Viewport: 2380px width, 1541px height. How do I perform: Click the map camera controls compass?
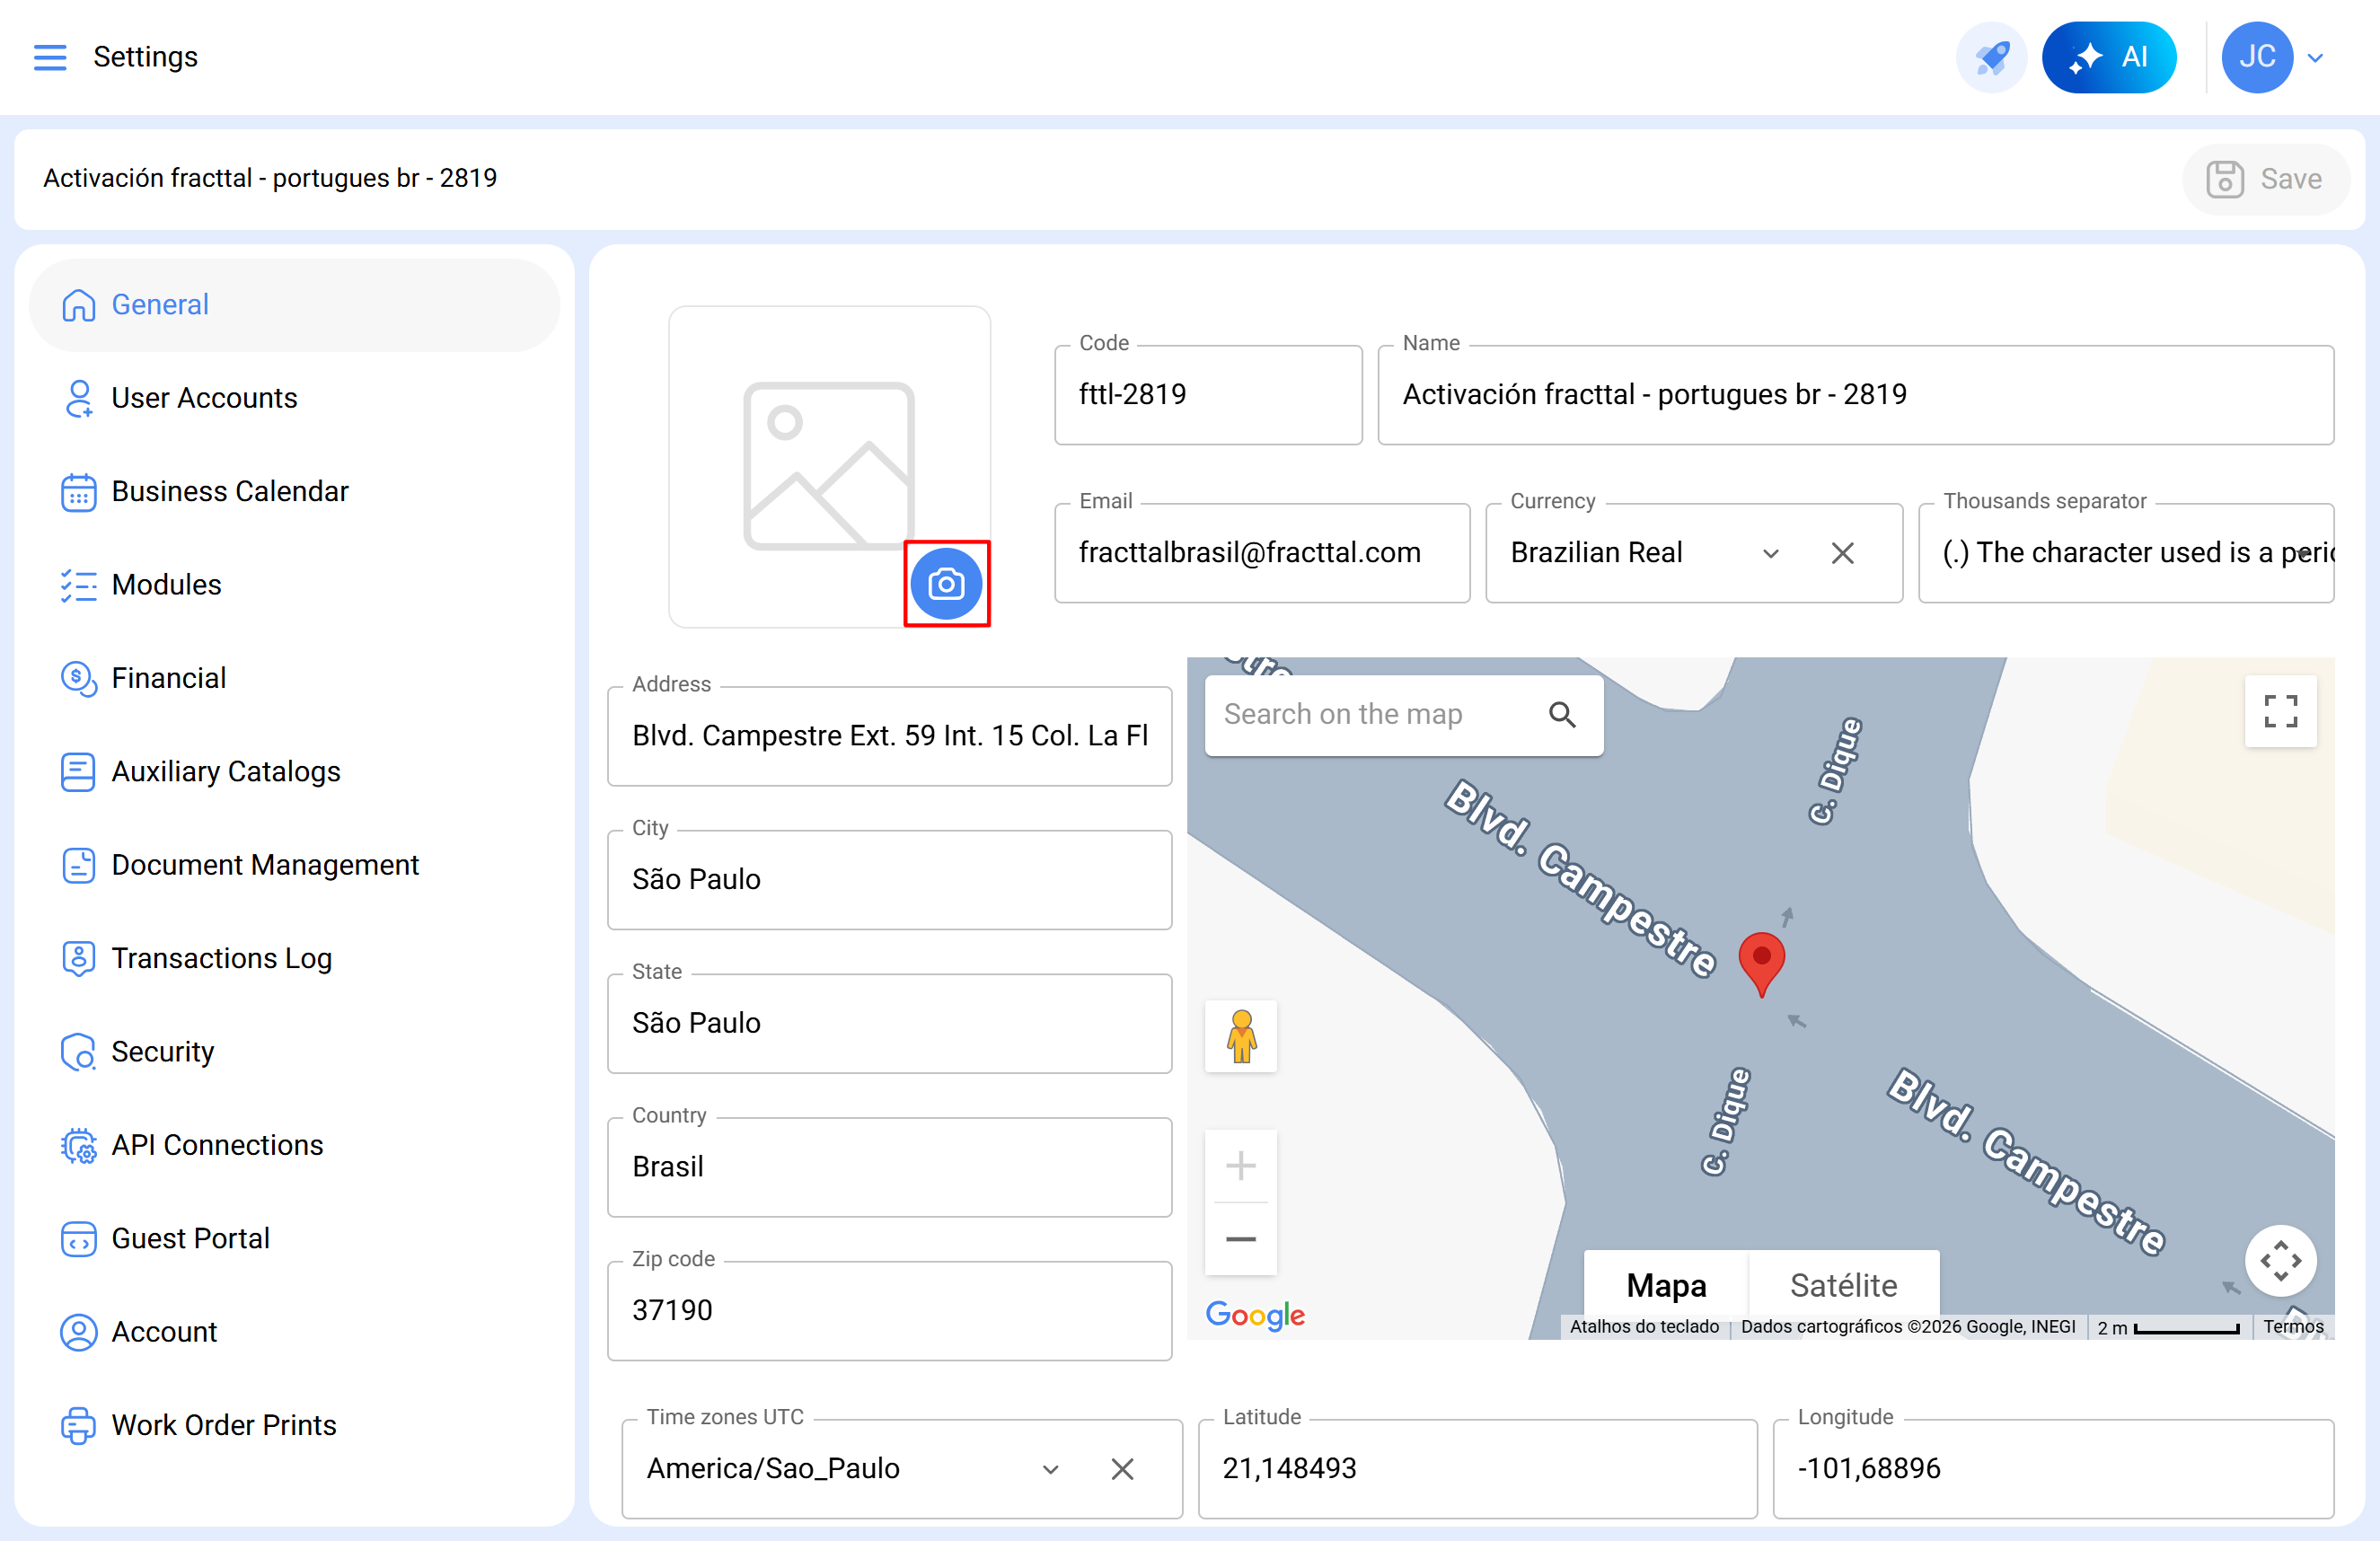(2279, 1260)
